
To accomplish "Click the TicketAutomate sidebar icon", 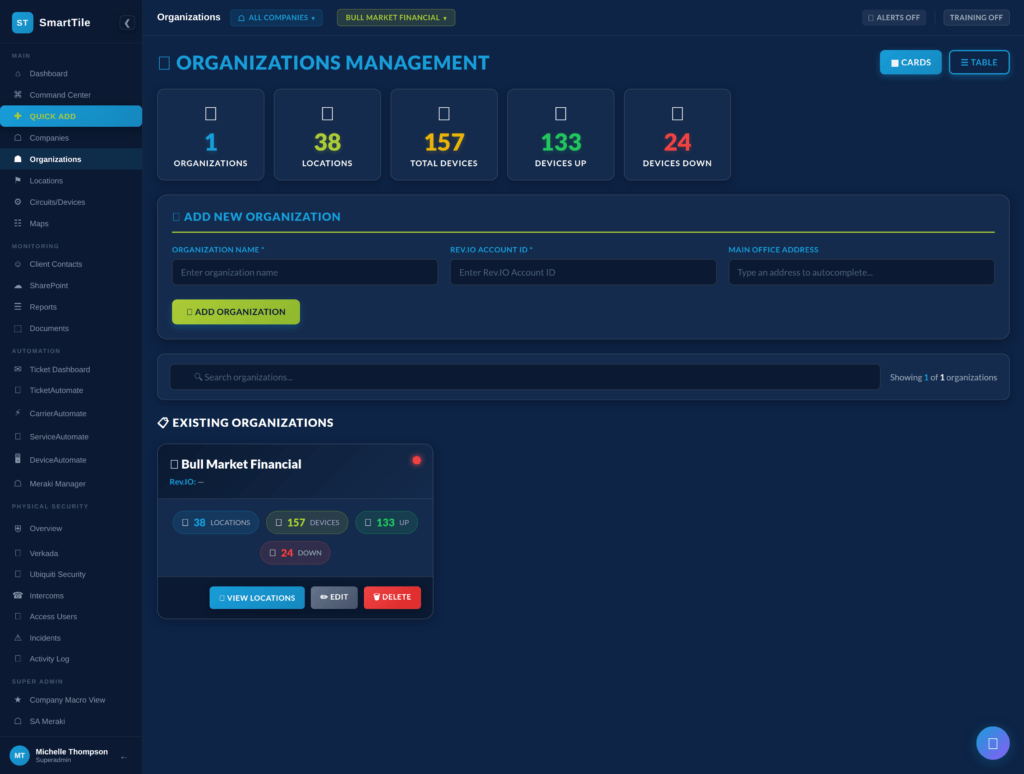I will pos(18,391).
